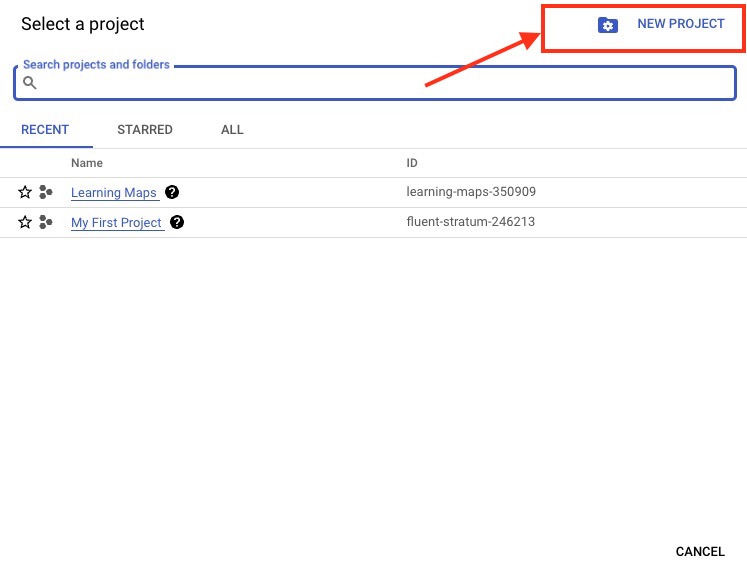Star the My First Project entry
Screen dimensions: 747x582
pyautogui.click(x=25, y=223)
